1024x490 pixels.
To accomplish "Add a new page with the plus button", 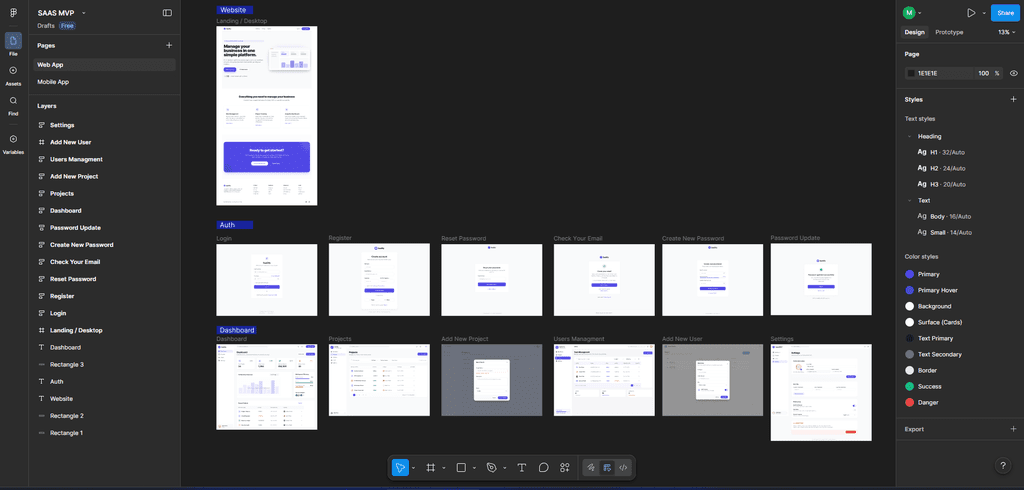I will click(x=168, y=45).
